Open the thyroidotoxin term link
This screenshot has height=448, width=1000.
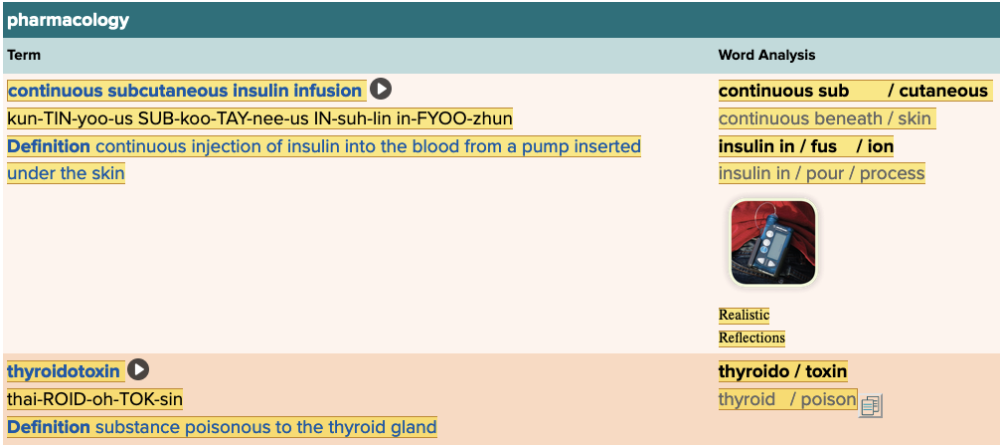[x=64, y=372]
